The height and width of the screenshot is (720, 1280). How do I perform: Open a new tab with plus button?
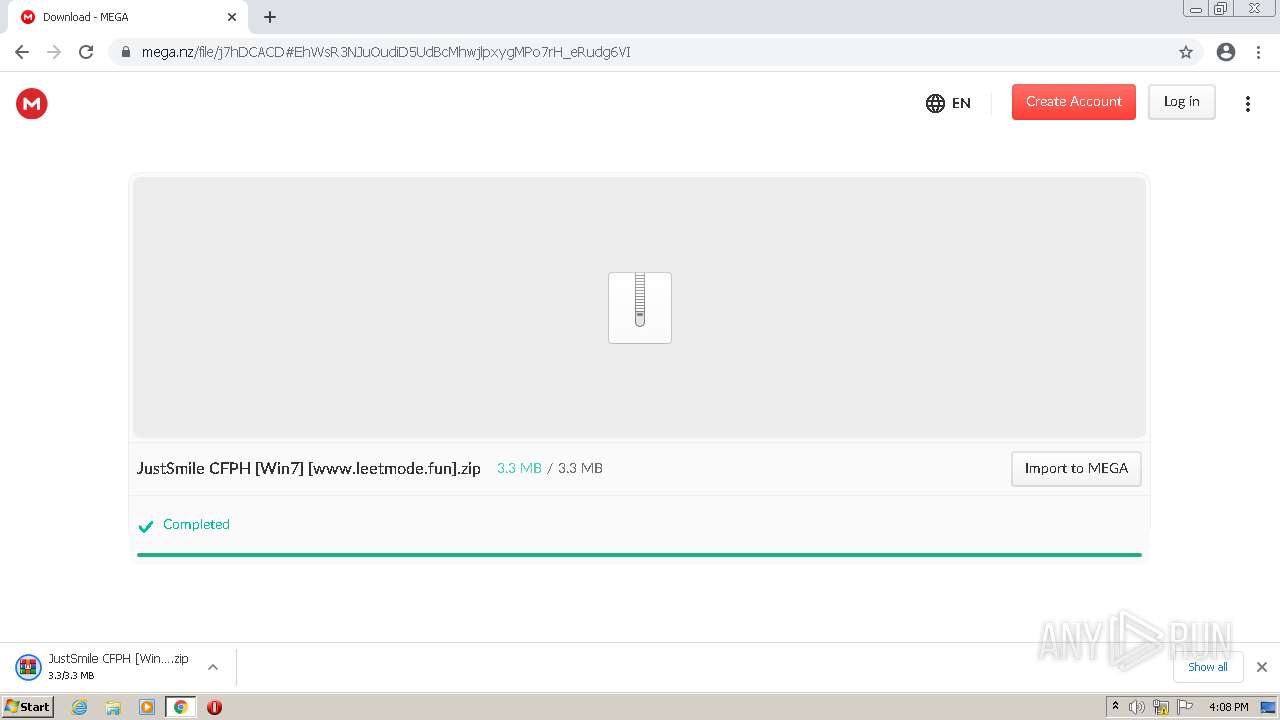(270, 17)
